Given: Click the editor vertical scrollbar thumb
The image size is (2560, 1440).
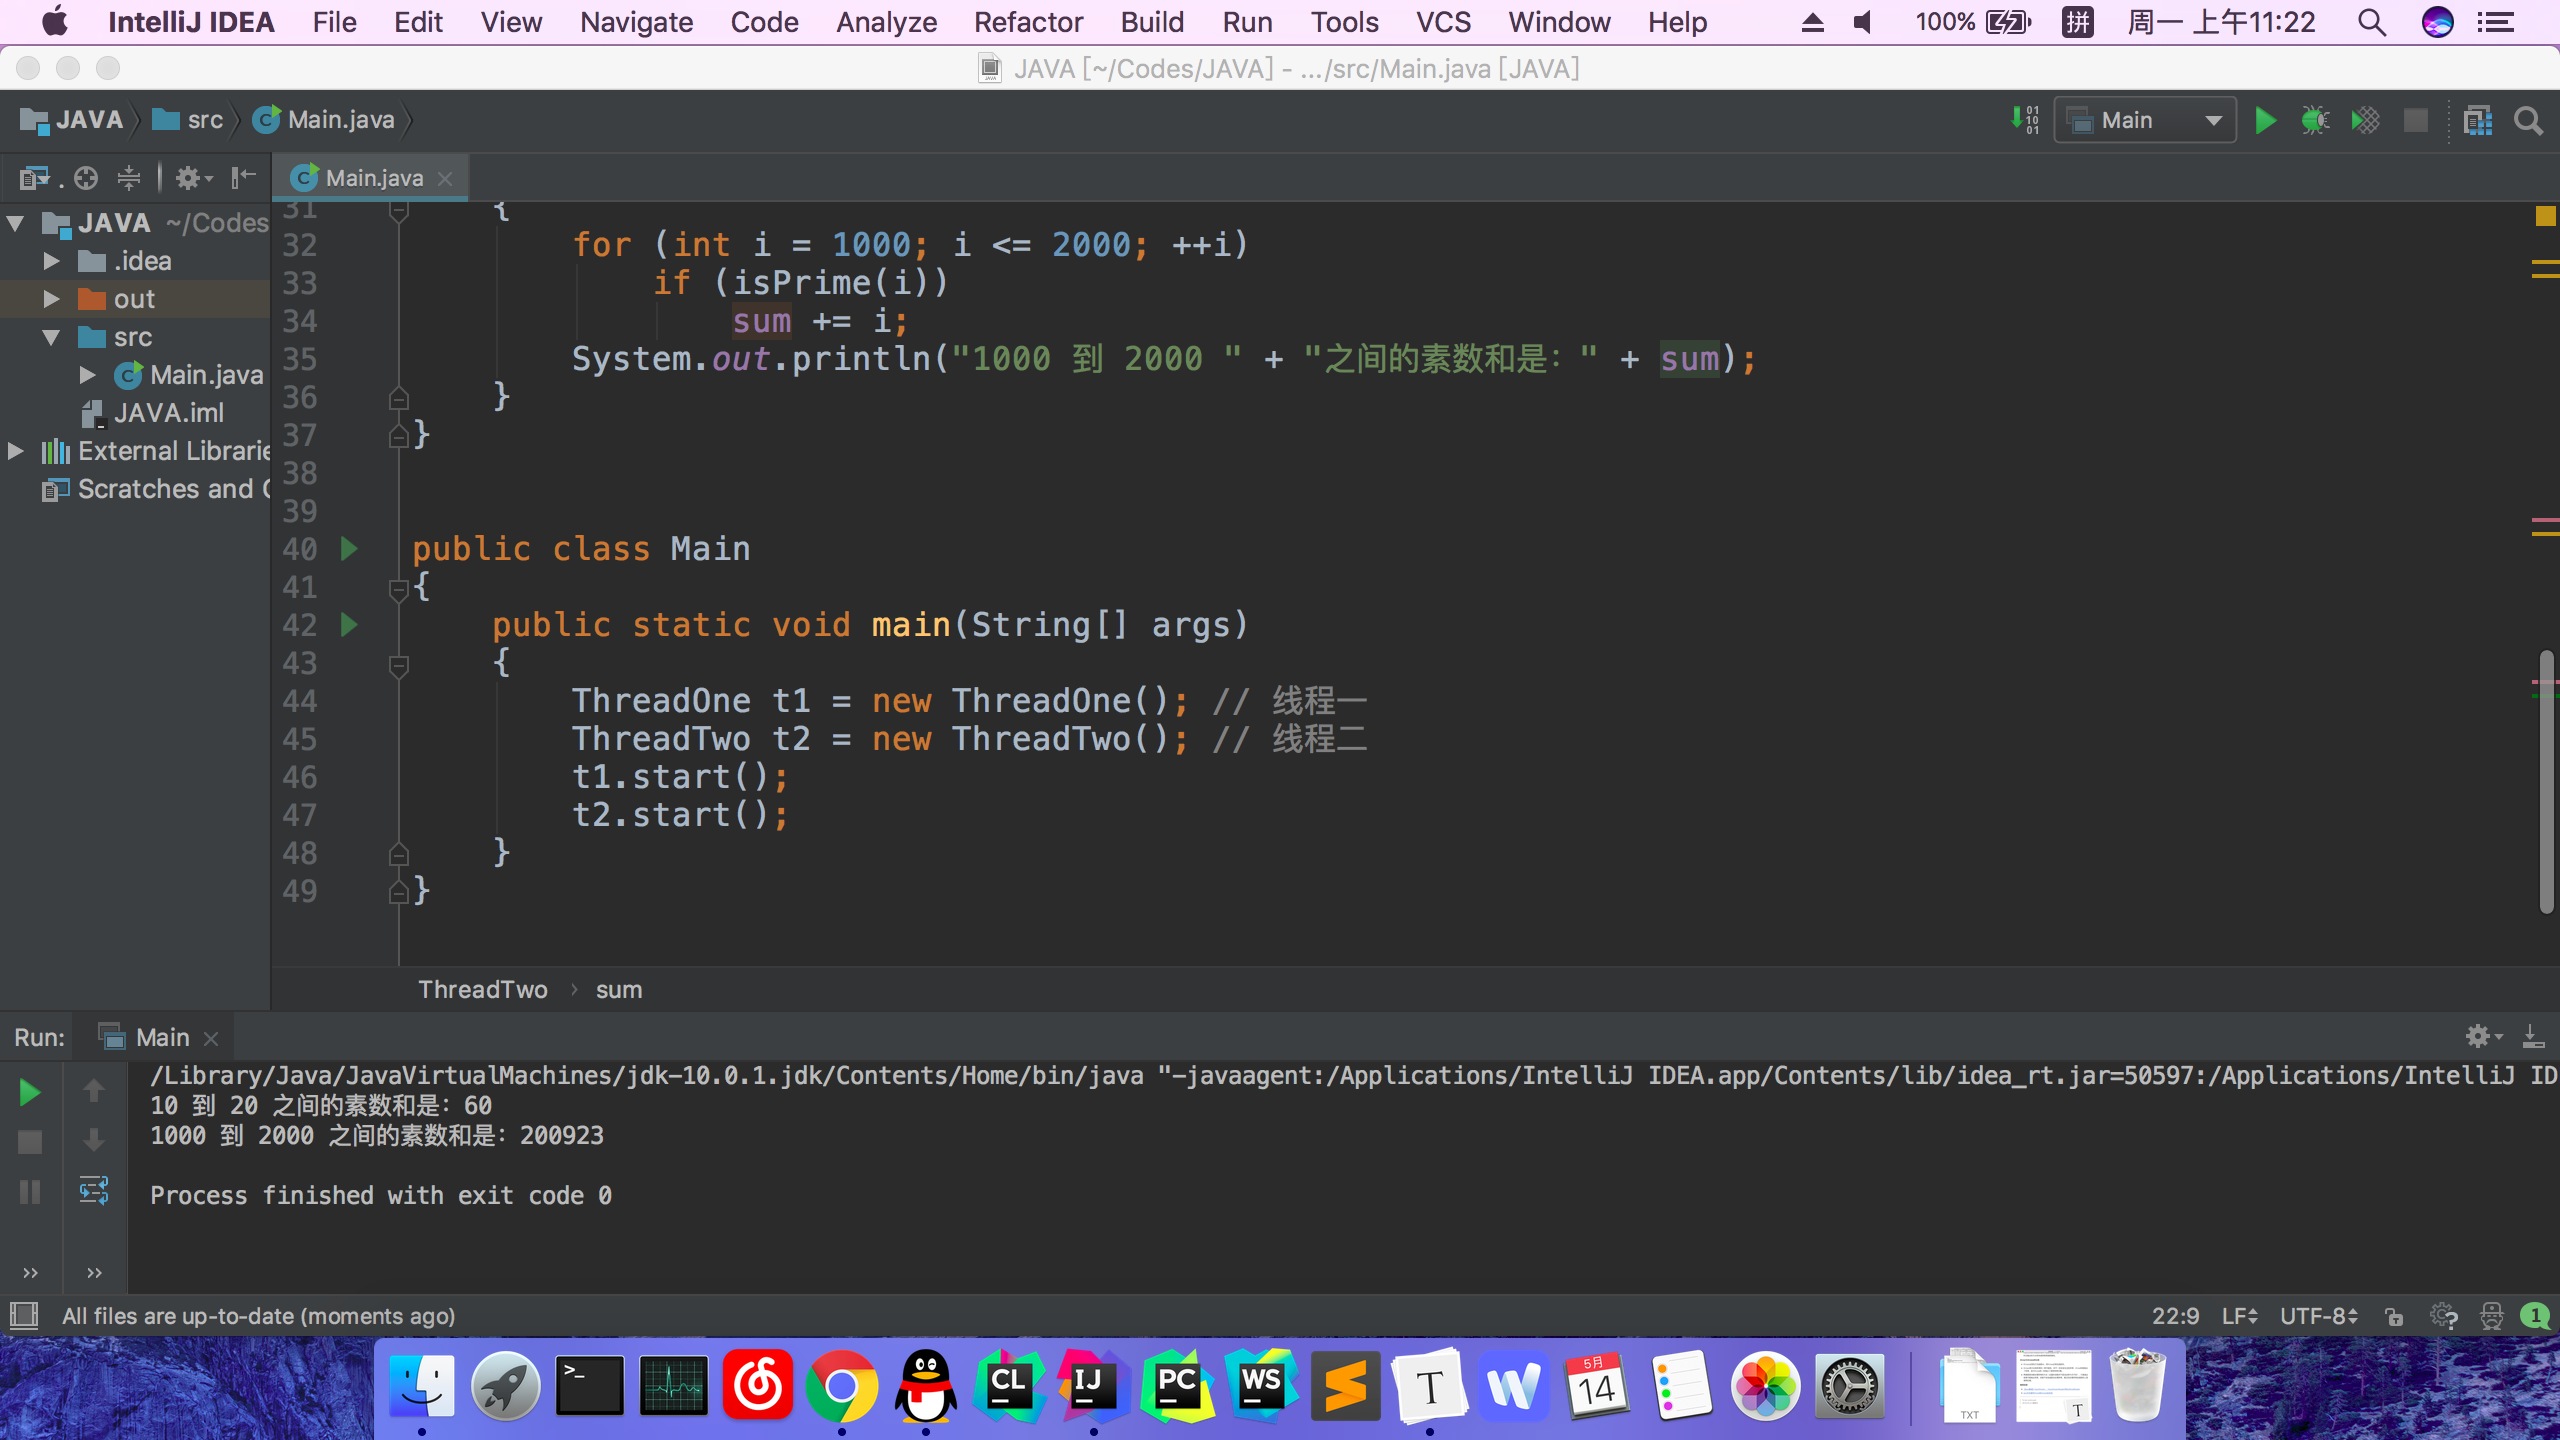Looking at the screenshot, I should [x=2547, y=780].
